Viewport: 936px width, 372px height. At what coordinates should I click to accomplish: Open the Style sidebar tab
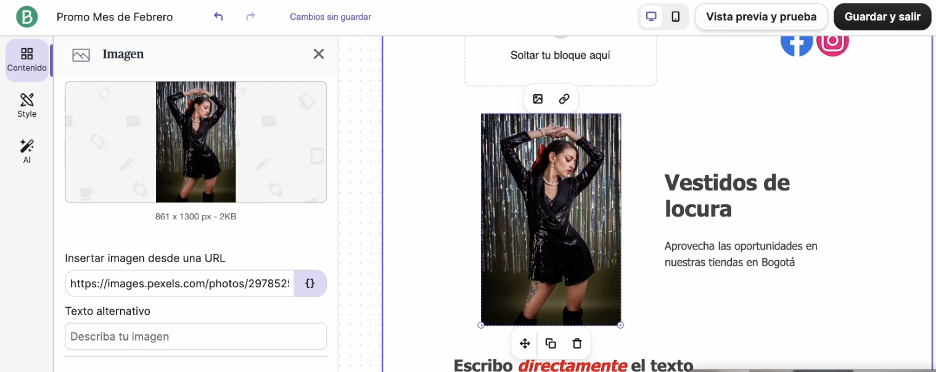(27, 105)
